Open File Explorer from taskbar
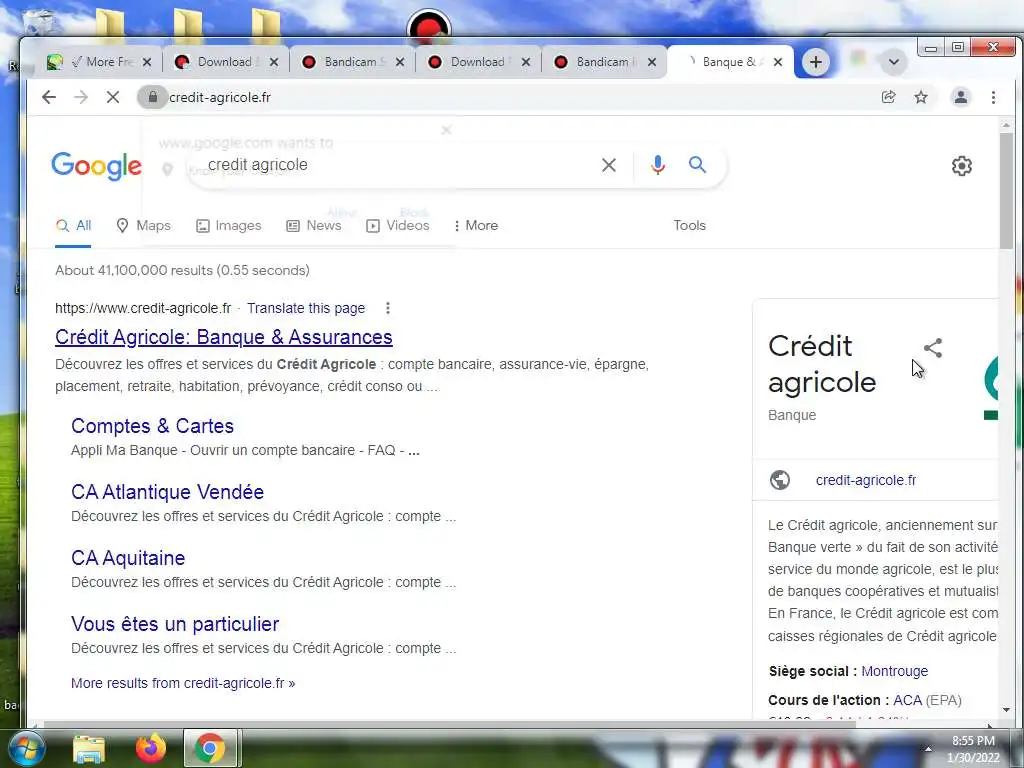This screenshot has width=1024, height=768. click(x=89, y=749)
